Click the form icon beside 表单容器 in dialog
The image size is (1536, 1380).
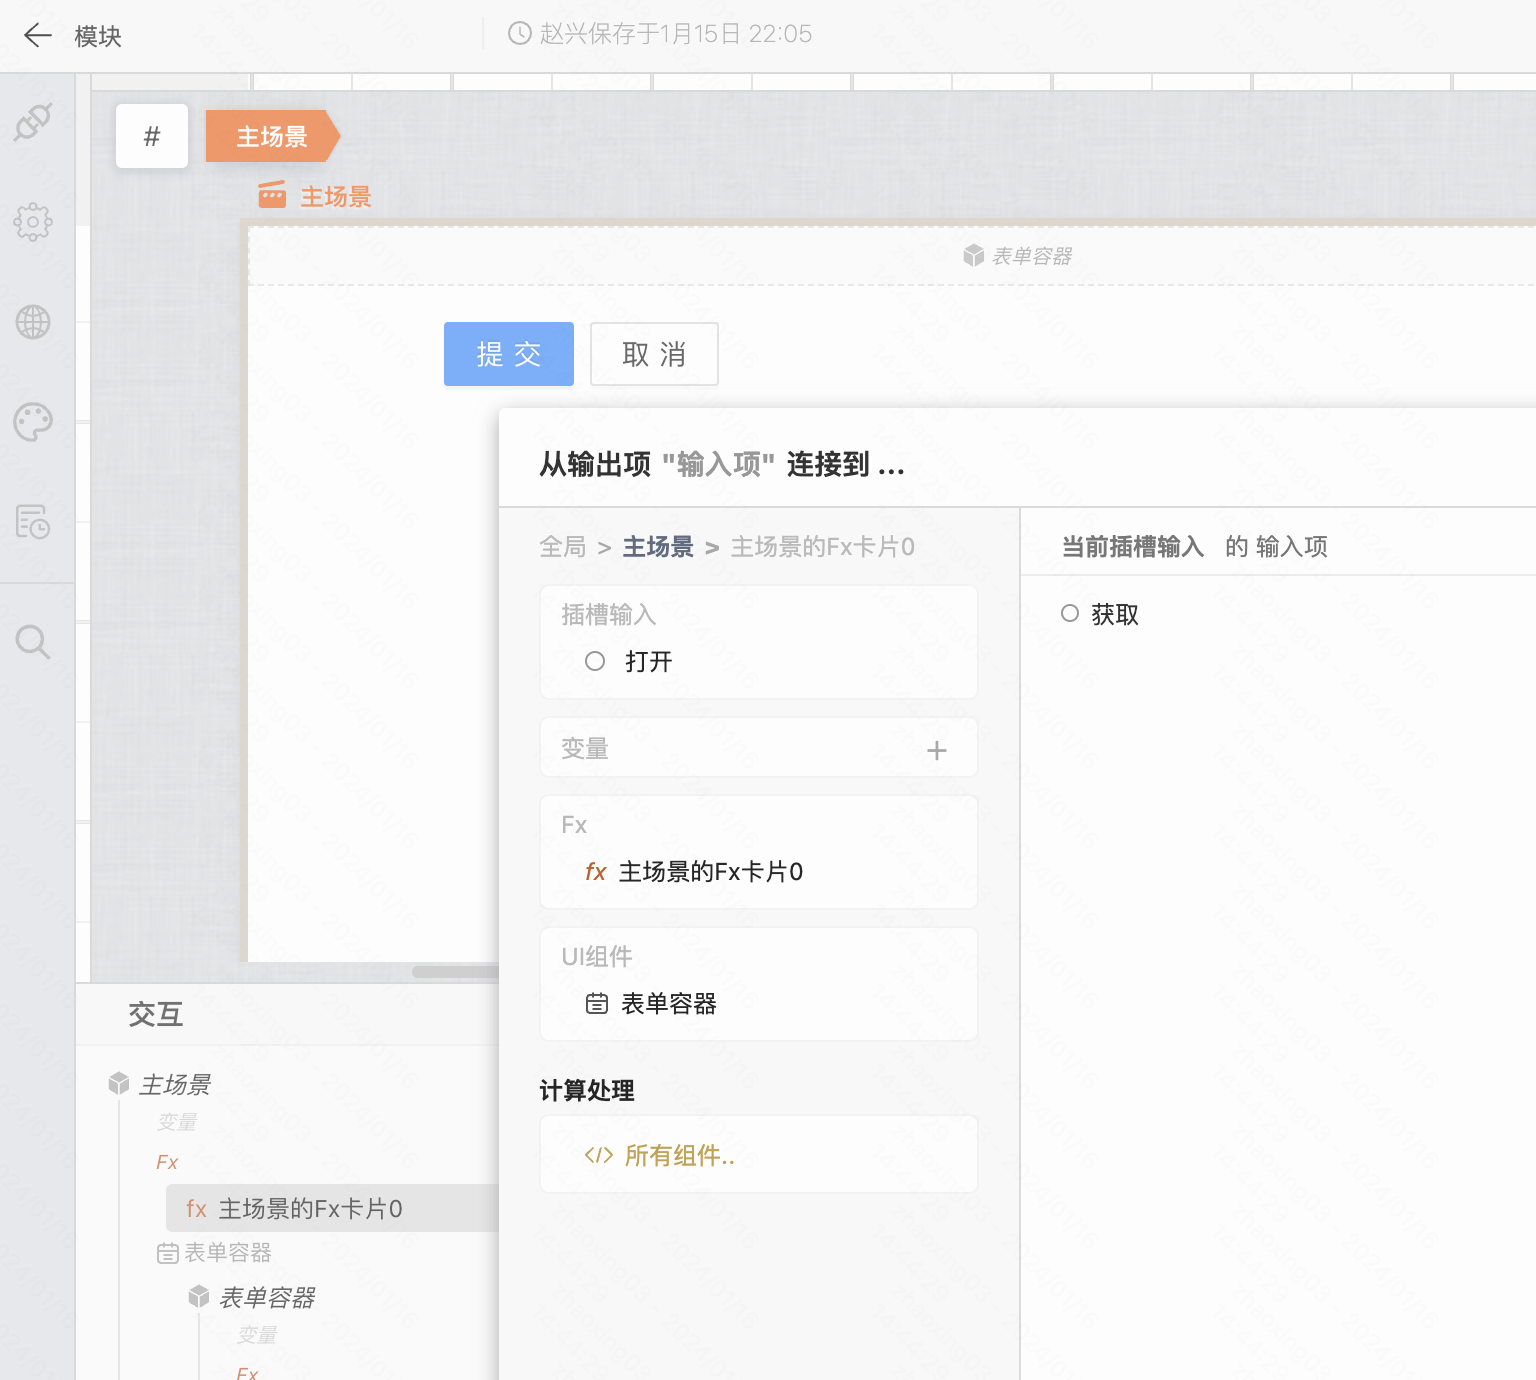pyautogui.click(x=597, y=1004)
